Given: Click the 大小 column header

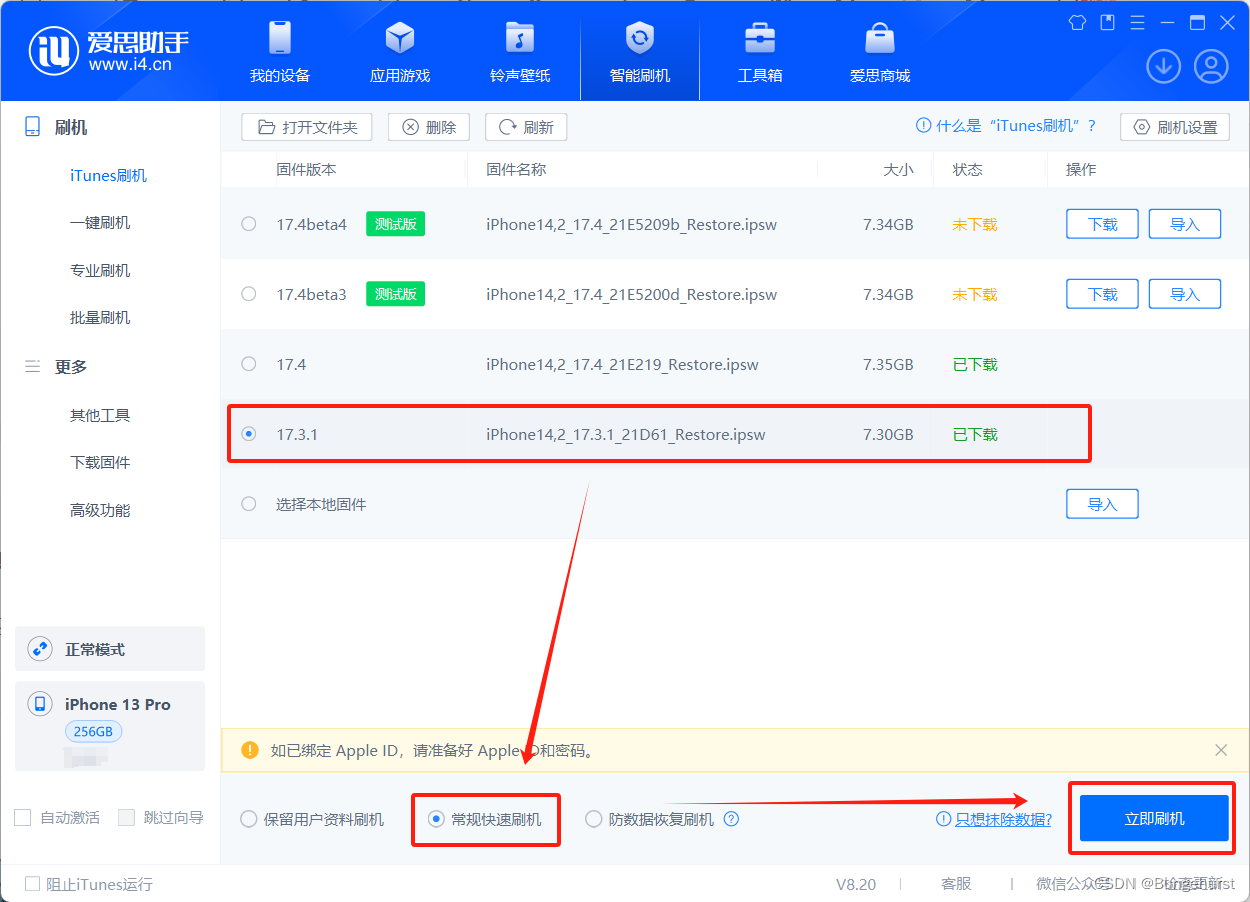Looking at the screenshot, I should click(898, 169).
